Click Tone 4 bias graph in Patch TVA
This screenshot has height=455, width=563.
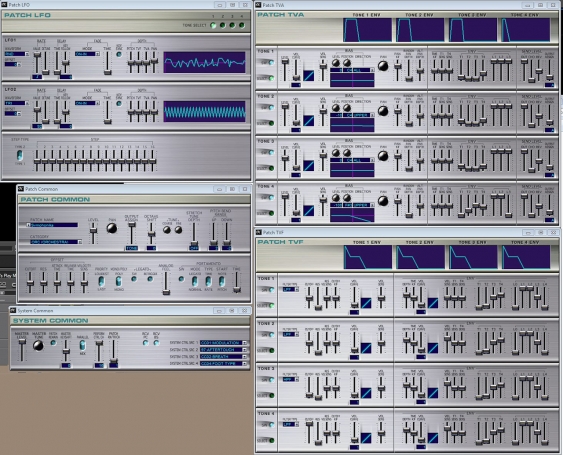click(x=352, y=215)
